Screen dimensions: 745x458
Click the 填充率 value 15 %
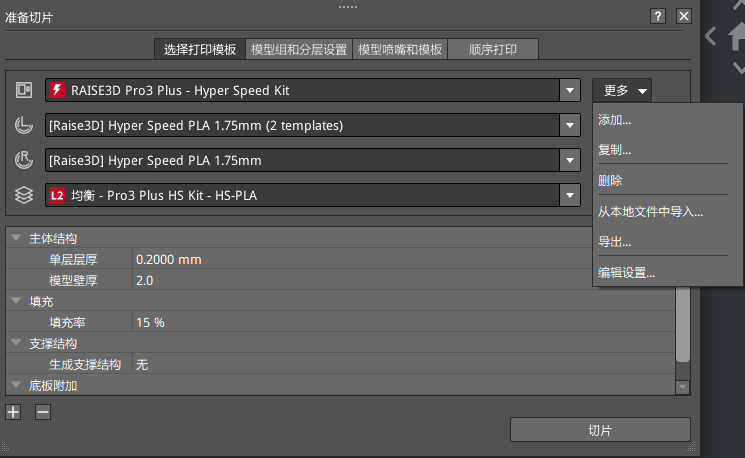(x=150, y=323)
